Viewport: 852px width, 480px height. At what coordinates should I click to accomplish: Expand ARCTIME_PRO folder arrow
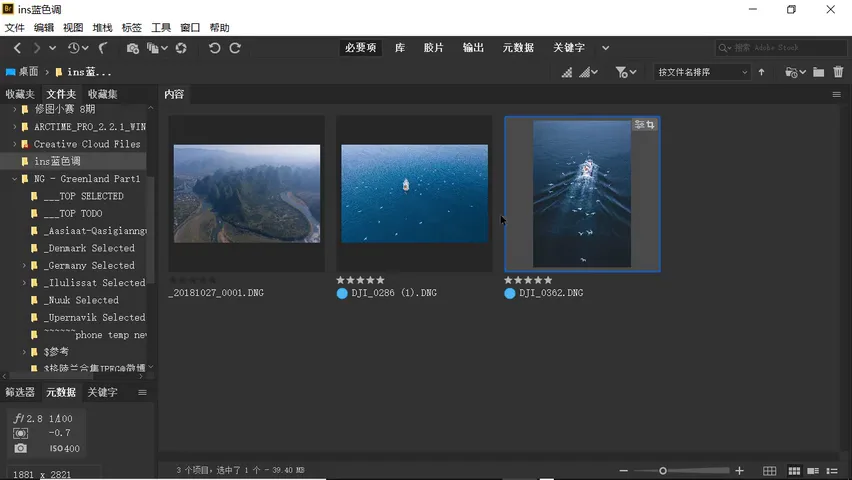[x=15, y=127]
